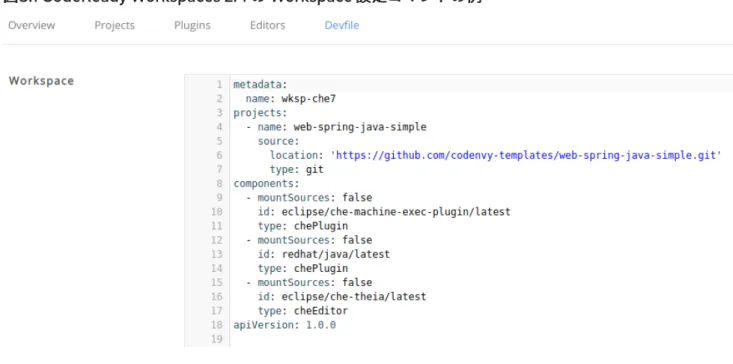Viewport: 733px width, 364px height.
Task: Click line number 18 in the gutter
Action: pos(217,325)
